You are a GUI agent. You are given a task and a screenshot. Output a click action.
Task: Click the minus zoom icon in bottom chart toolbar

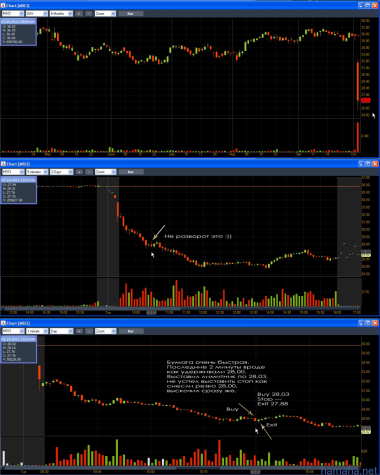pyautogui.click(x=89, y=331)
